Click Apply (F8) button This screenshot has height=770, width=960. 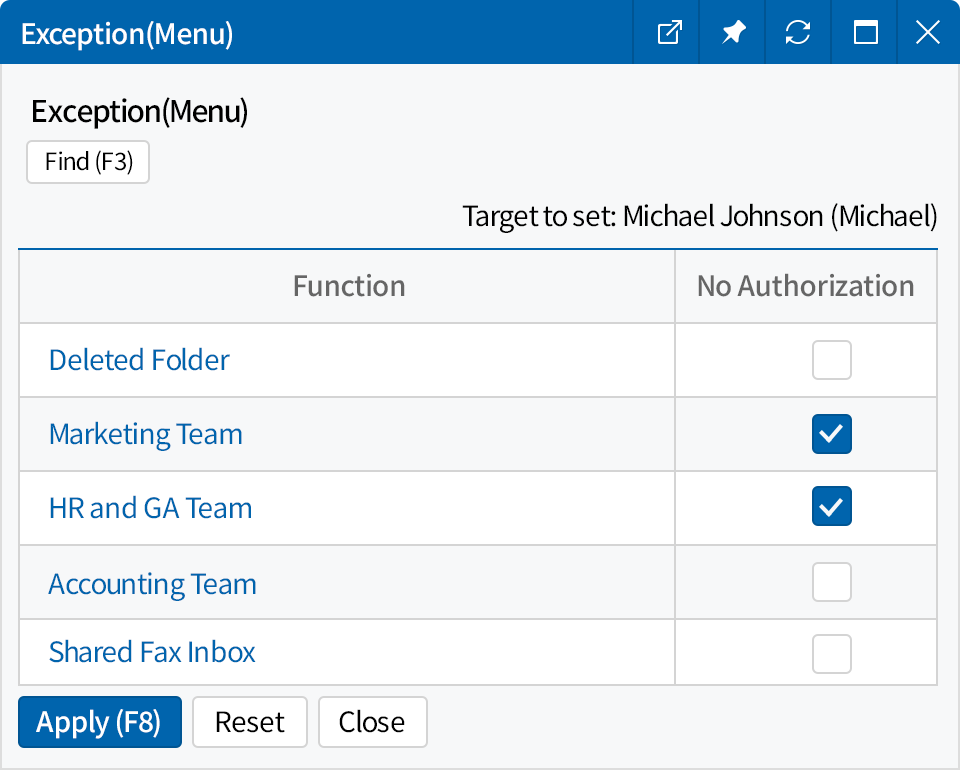(x=100, y=722)
